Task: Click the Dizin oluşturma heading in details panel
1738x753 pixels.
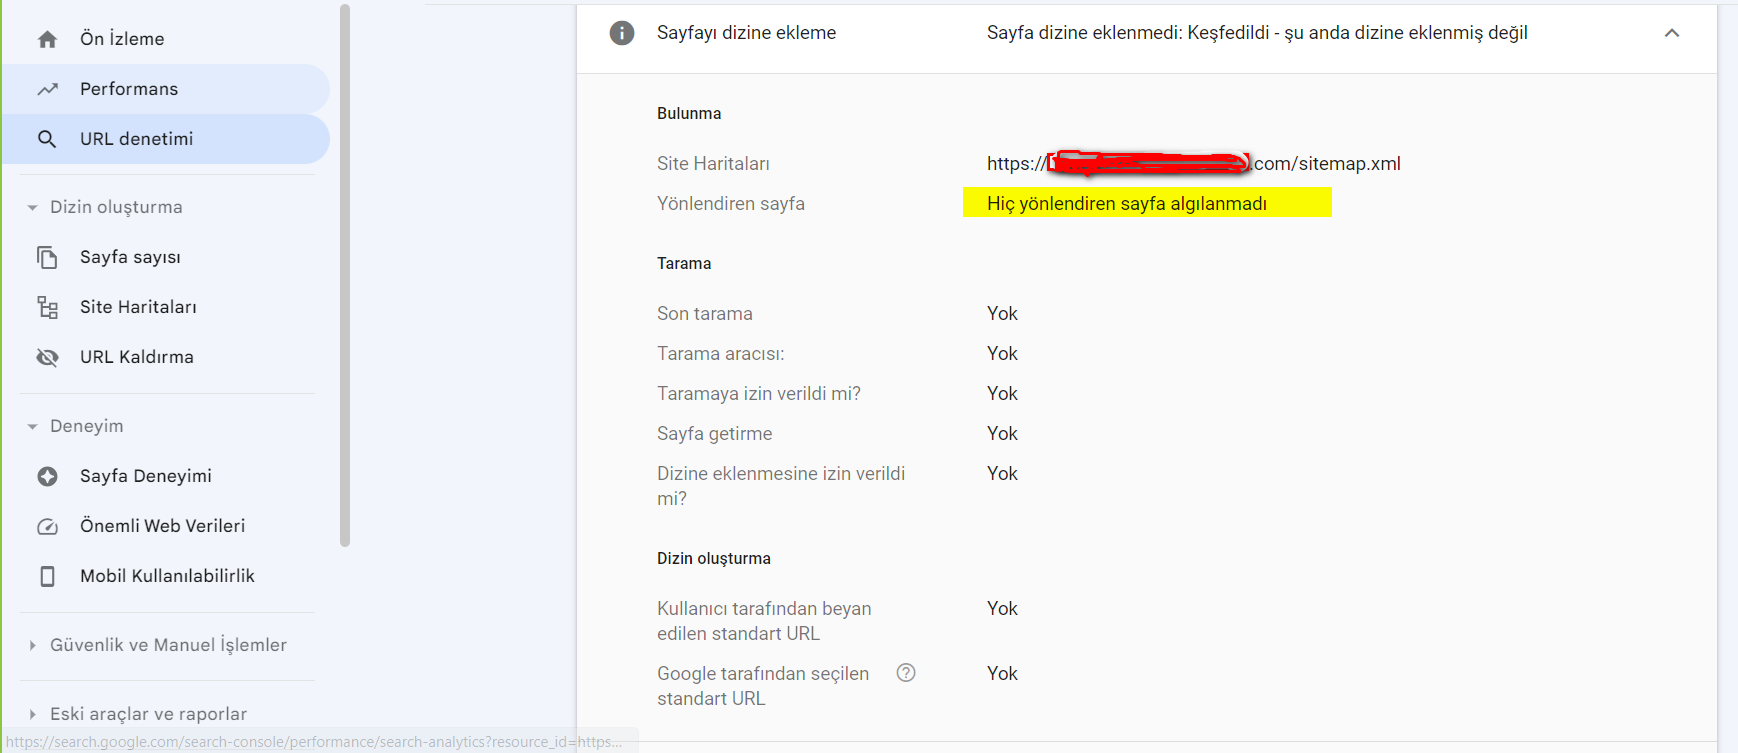Action: click(714, 558)
